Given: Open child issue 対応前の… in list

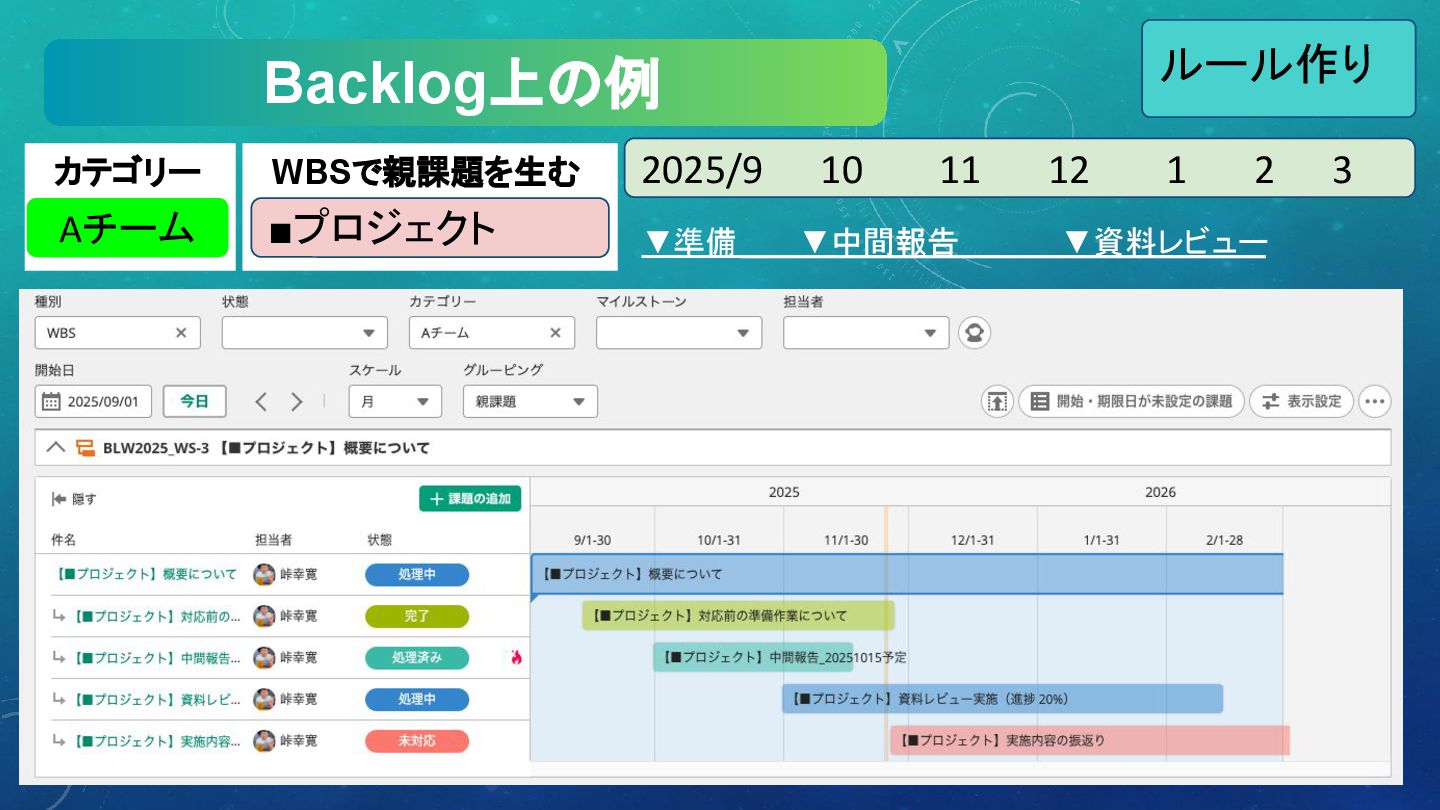Looking at the screenshot, I should point(156,616).
